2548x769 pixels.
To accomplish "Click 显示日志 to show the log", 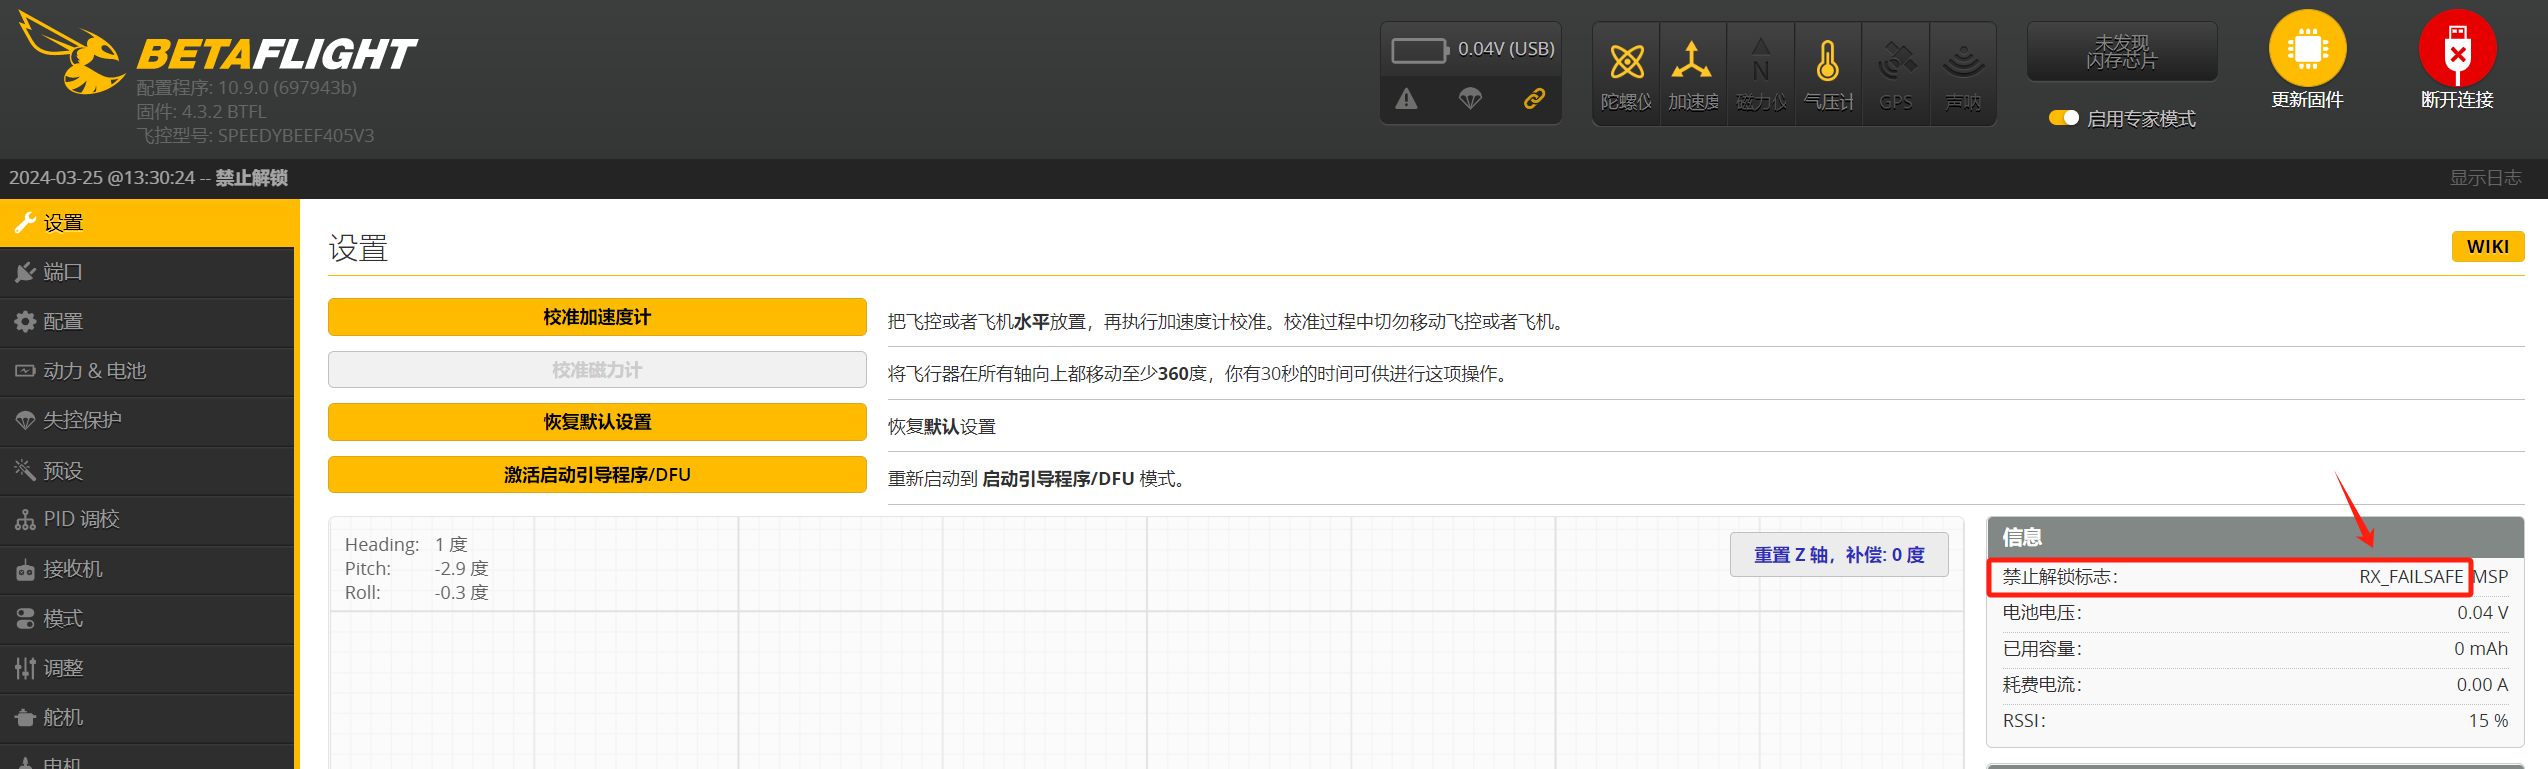I will [x=2485, y=178].
